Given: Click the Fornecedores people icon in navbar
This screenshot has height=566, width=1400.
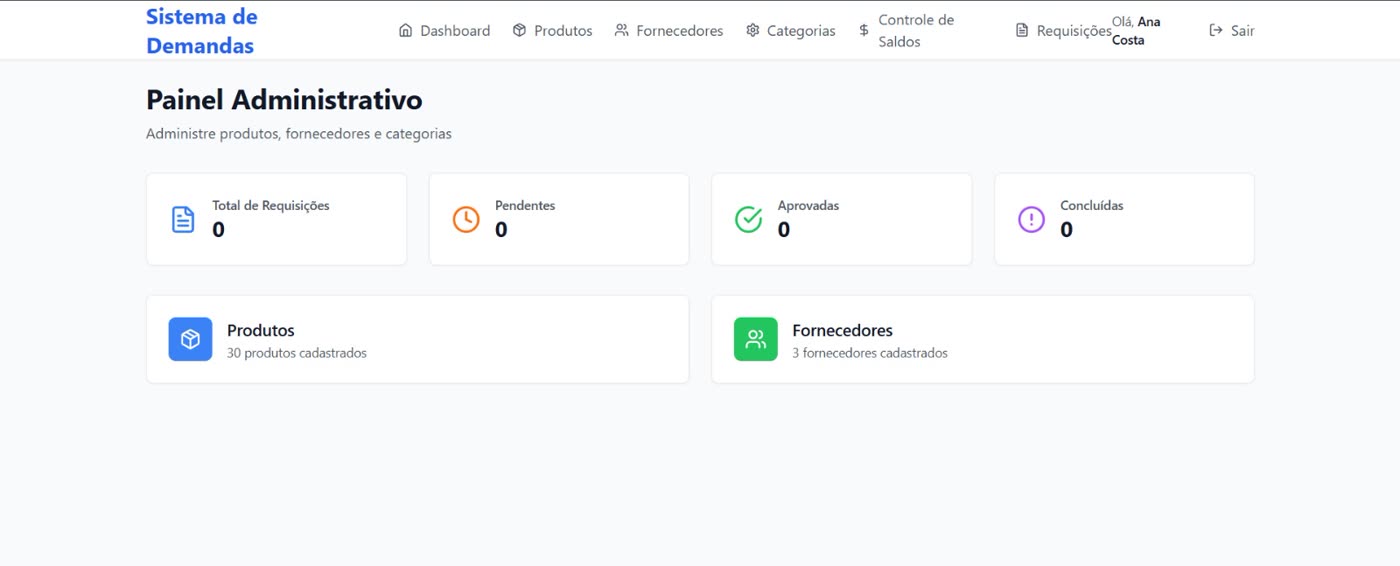Looking at the screenshot, I should coord(621,30).
